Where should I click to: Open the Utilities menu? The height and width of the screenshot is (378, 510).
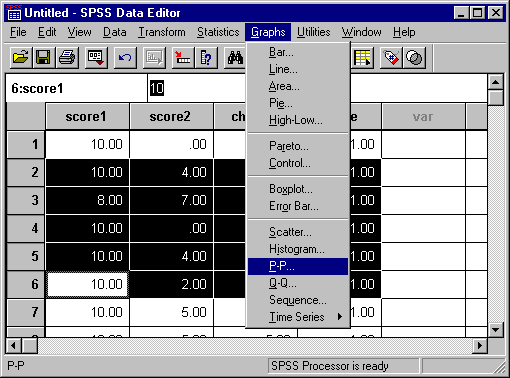[313, 32]
